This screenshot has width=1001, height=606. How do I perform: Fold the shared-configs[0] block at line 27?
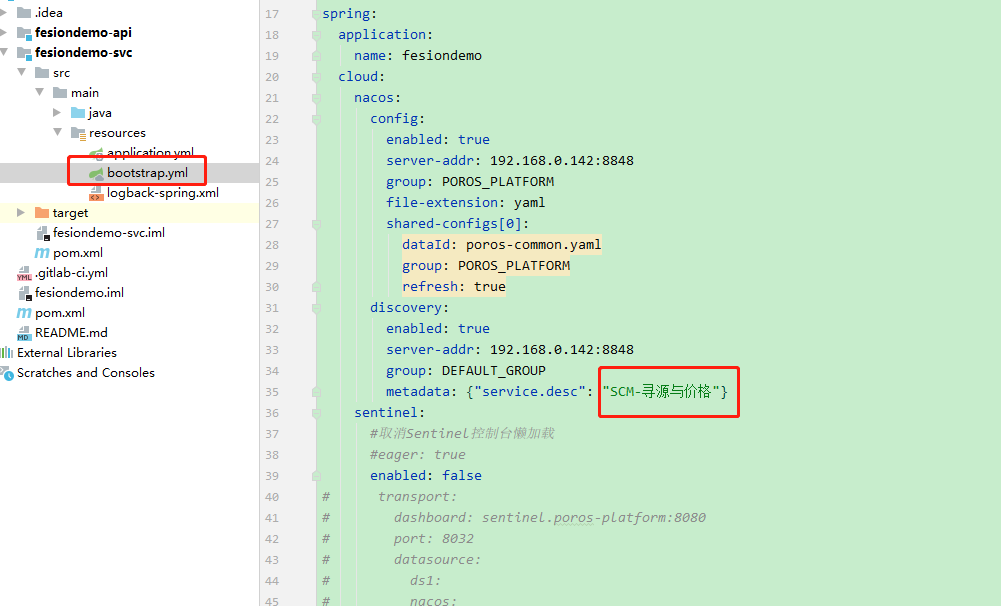pos(316,224)
